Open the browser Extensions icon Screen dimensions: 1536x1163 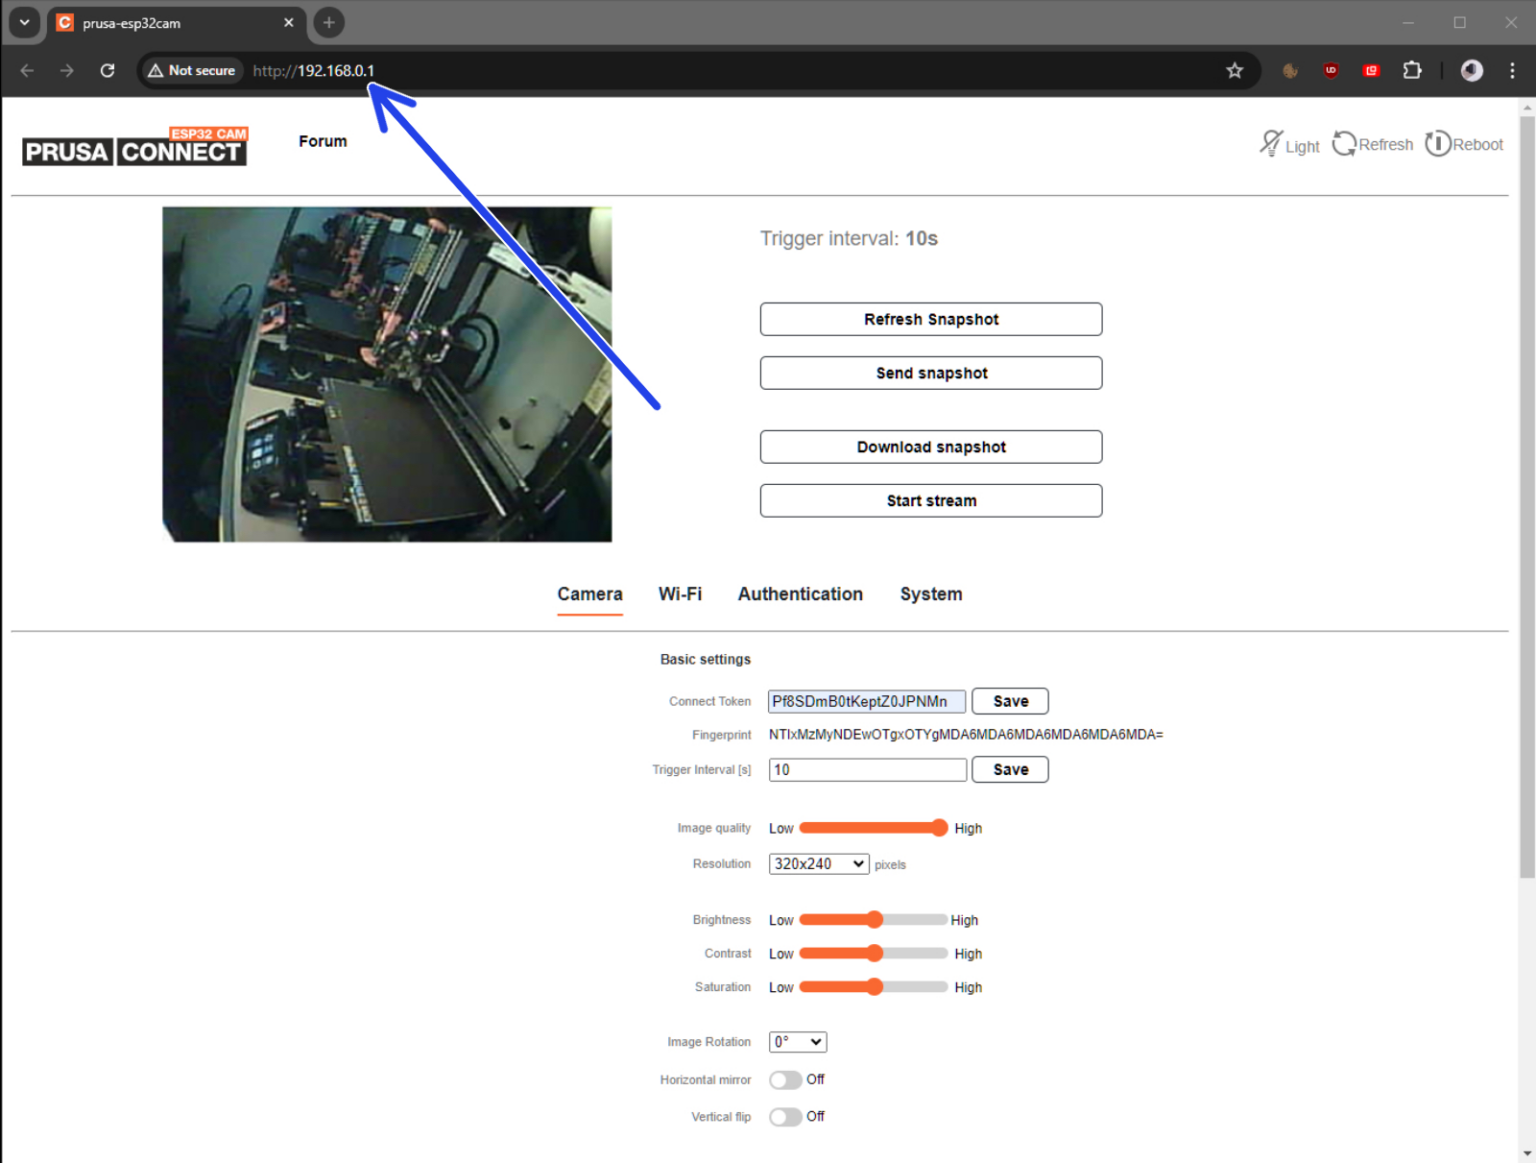1412,70
